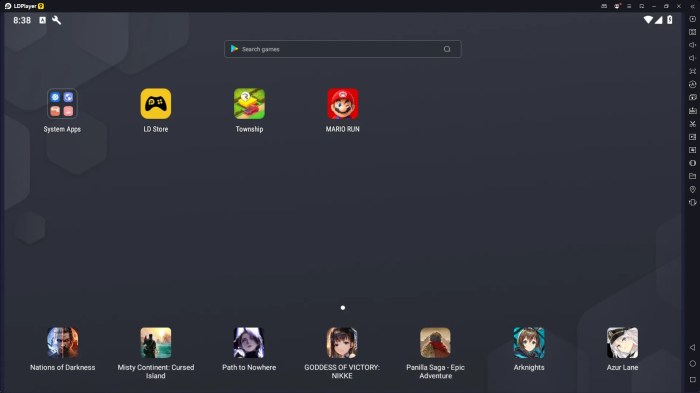Open LDPlayer settings hexagon icon in the sidebar
This screenshot has height=393, width=700.
pos(692,19)
